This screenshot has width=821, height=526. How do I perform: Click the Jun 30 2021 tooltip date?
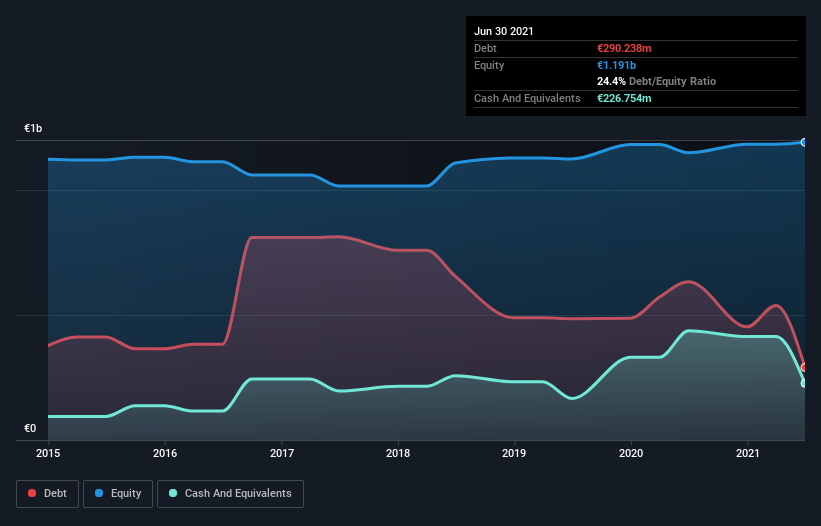[504, 31]
